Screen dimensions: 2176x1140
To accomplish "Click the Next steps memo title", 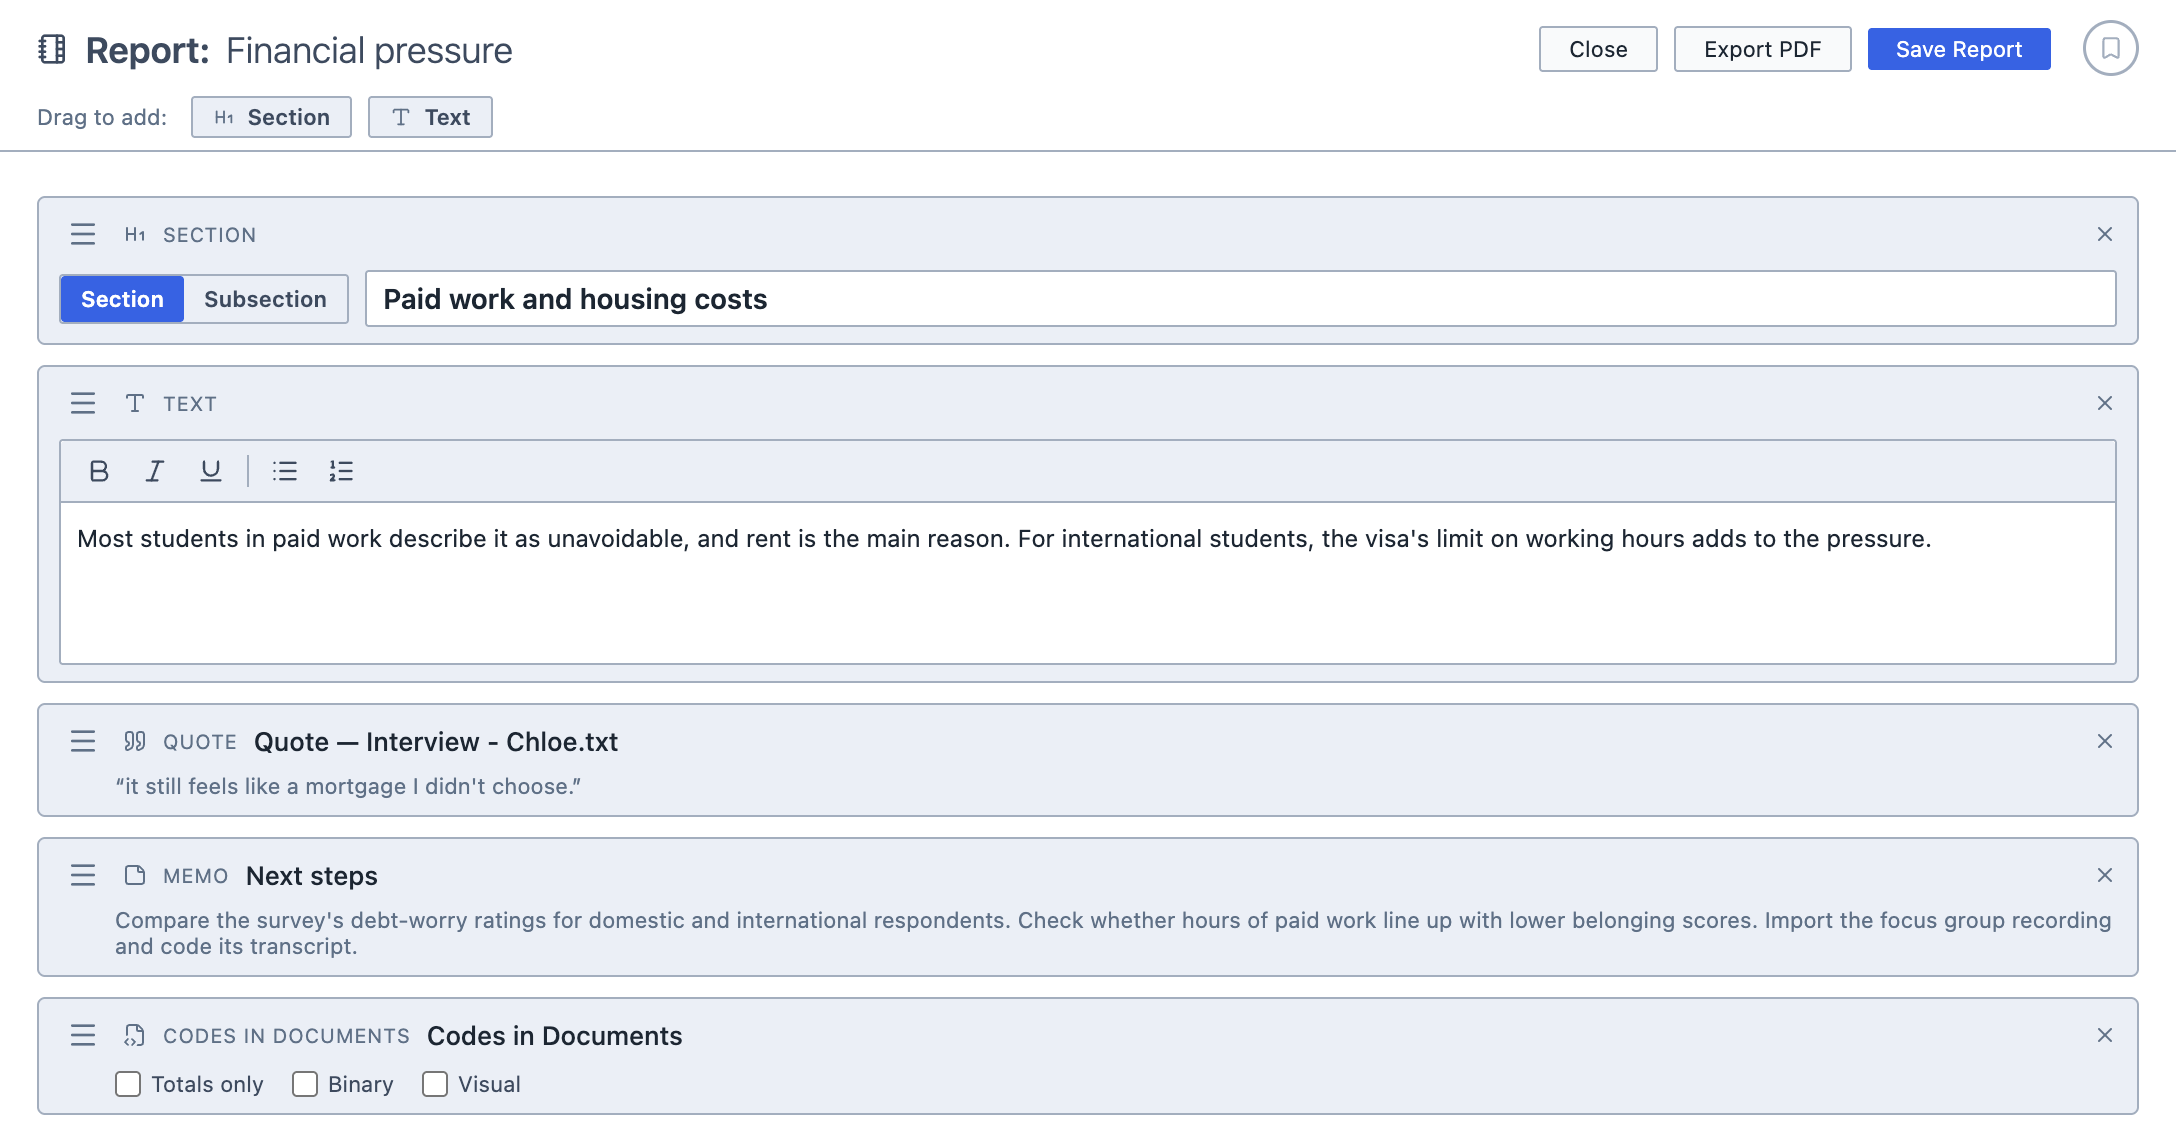I will [x=312, y=876].
